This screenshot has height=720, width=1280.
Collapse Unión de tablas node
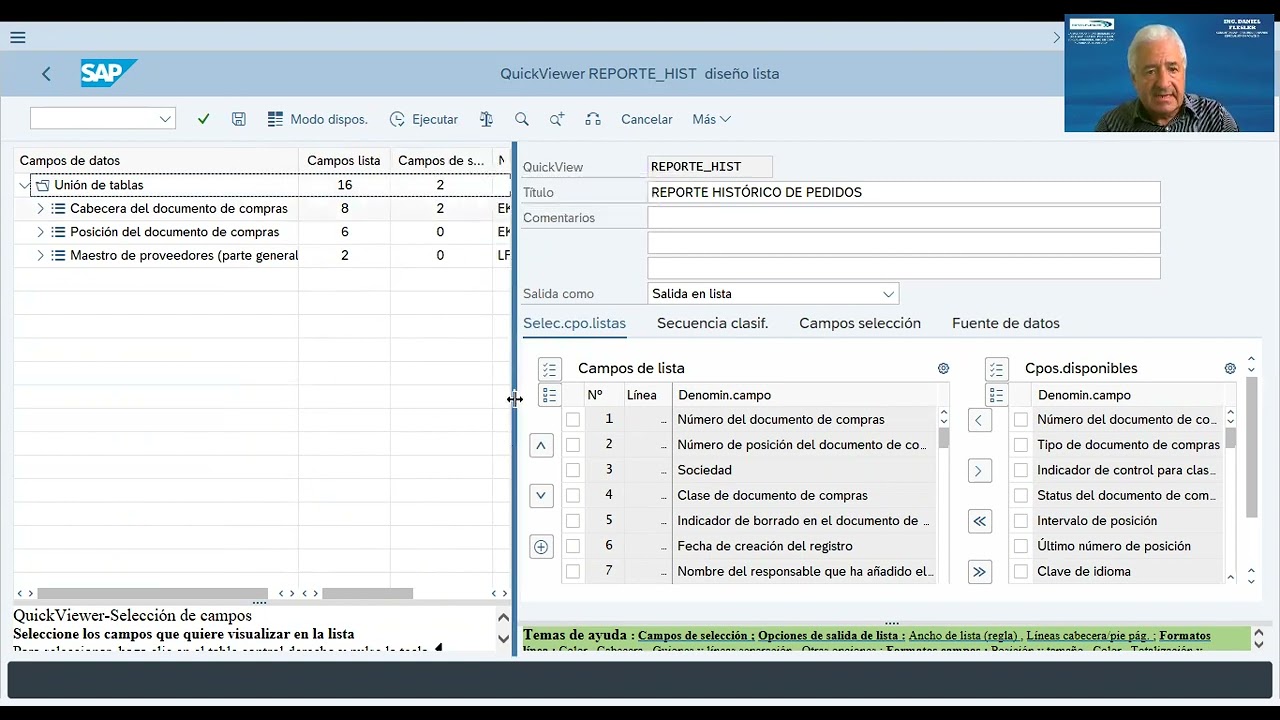24,185
